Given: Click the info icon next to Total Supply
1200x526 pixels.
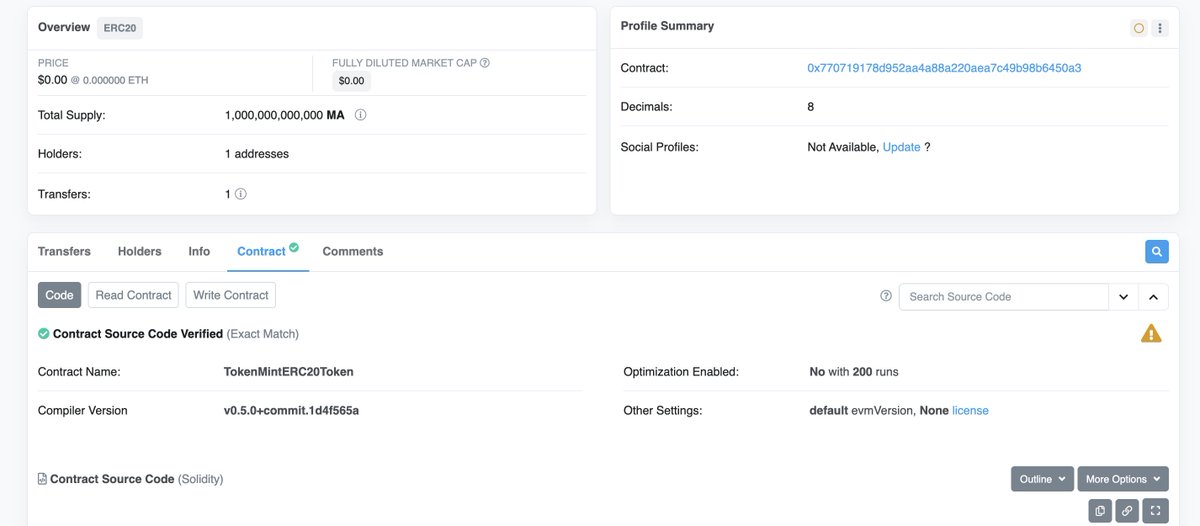Looking at the screenshot, I should [x=360, y=115].
